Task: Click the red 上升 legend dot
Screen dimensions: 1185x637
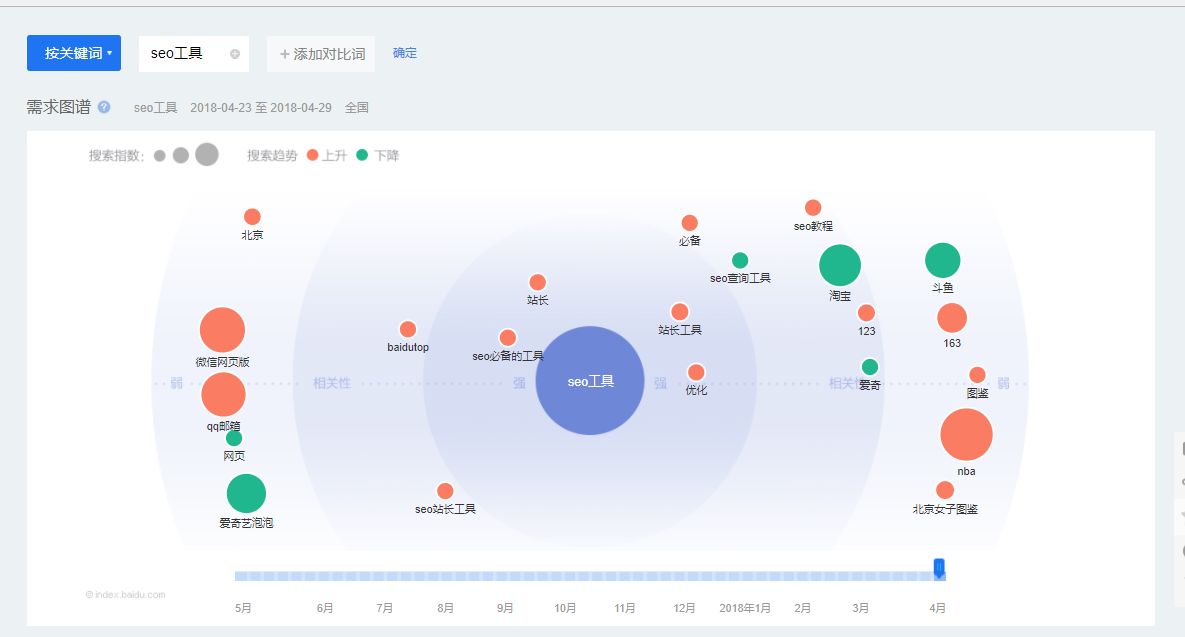Action: 313,155
